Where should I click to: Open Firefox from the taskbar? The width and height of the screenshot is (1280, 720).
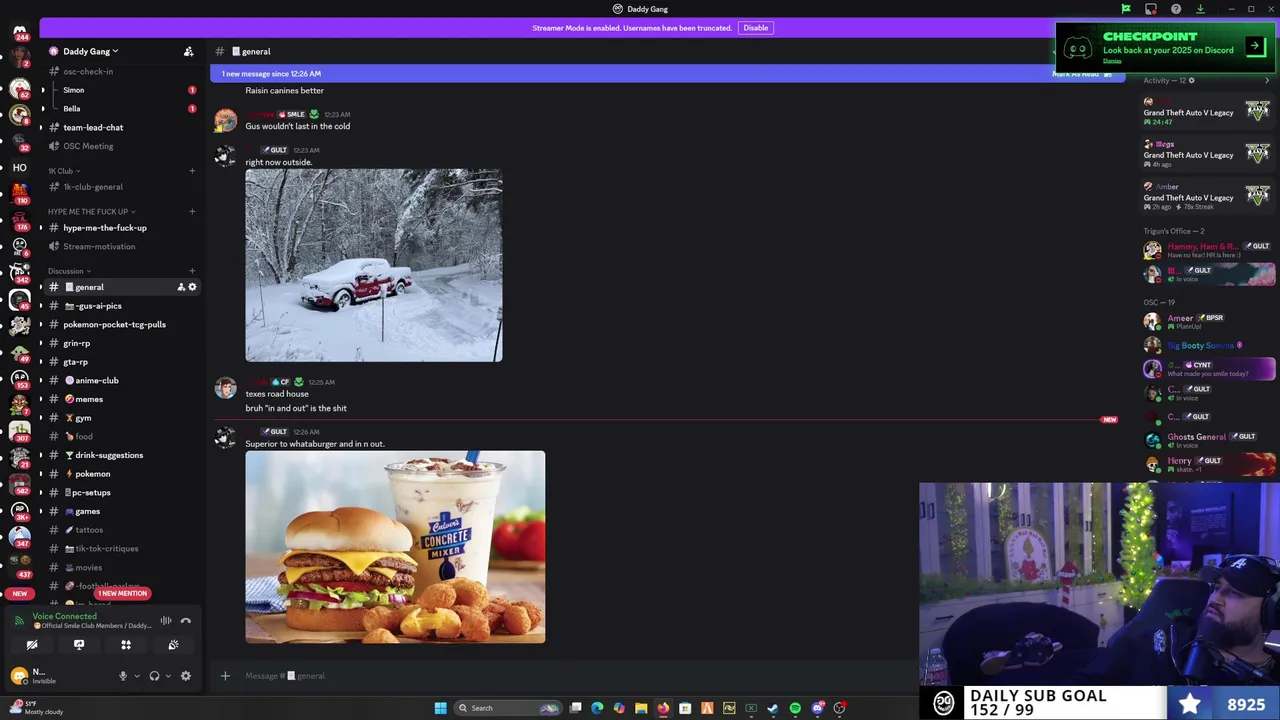click(x=663, y=708)
